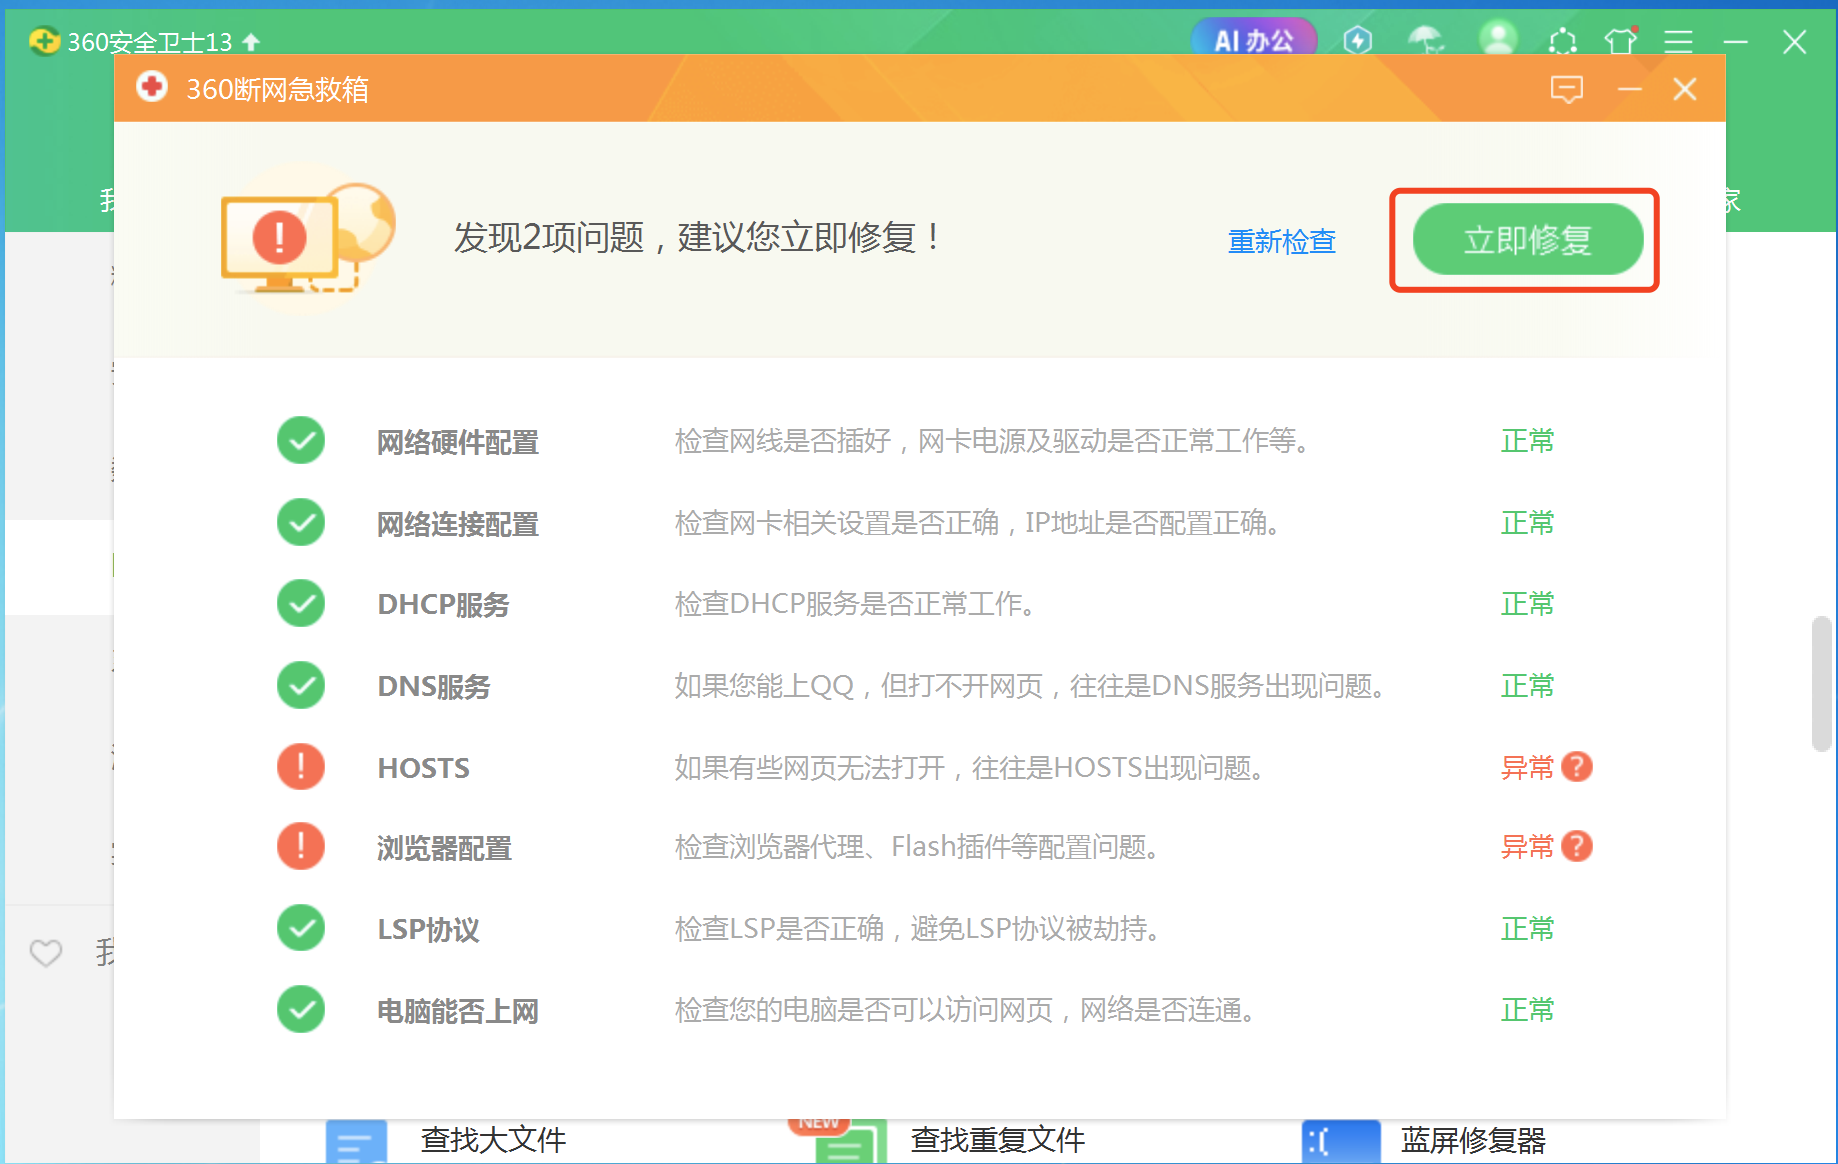Image resolution: width=1838 pixels, height=1164 pixels.
Task: Click the question mark next to HOSTS 异常
Action: [1577, 767]
